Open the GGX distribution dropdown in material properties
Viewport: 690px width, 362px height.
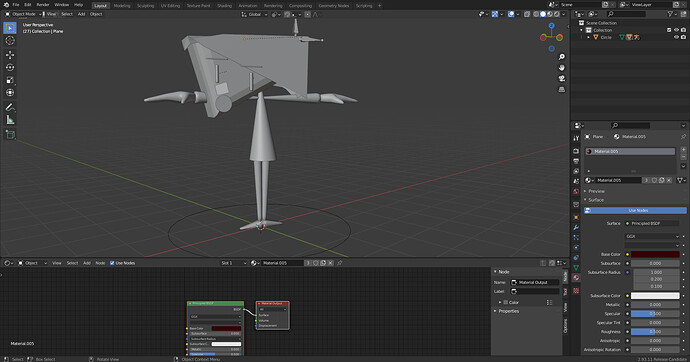653,236
